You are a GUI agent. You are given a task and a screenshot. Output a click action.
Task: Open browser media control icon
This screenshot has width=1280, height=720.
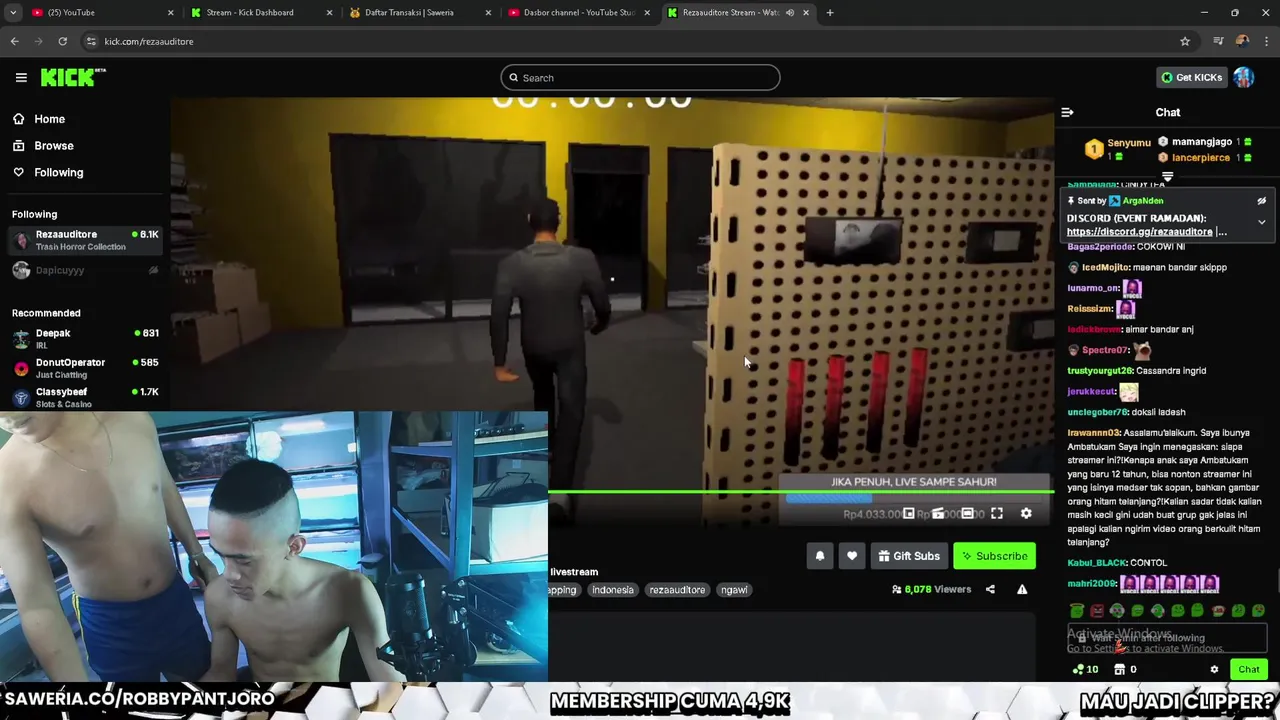point(1218,41)
